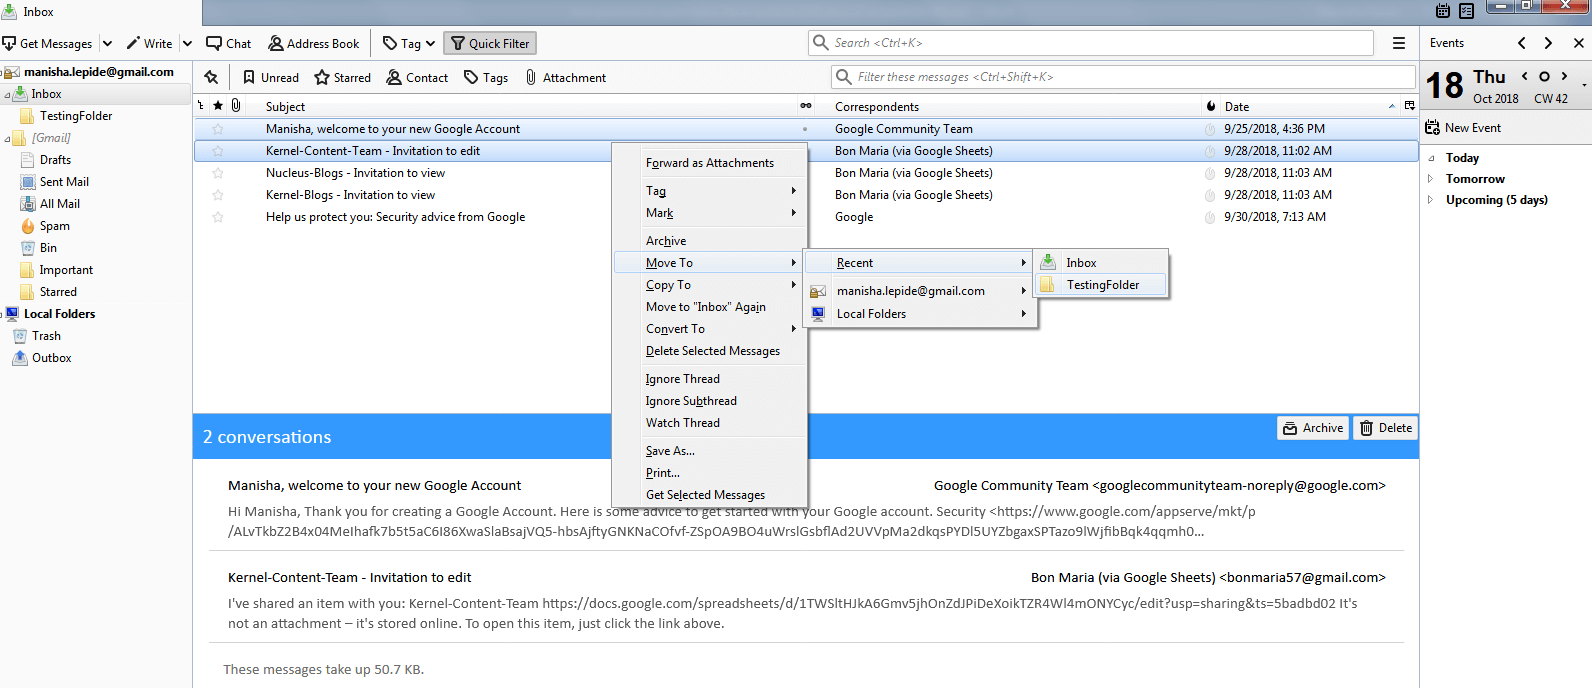Sort by the attachment column header
The image size is (1594, 688).
(236, 106)
